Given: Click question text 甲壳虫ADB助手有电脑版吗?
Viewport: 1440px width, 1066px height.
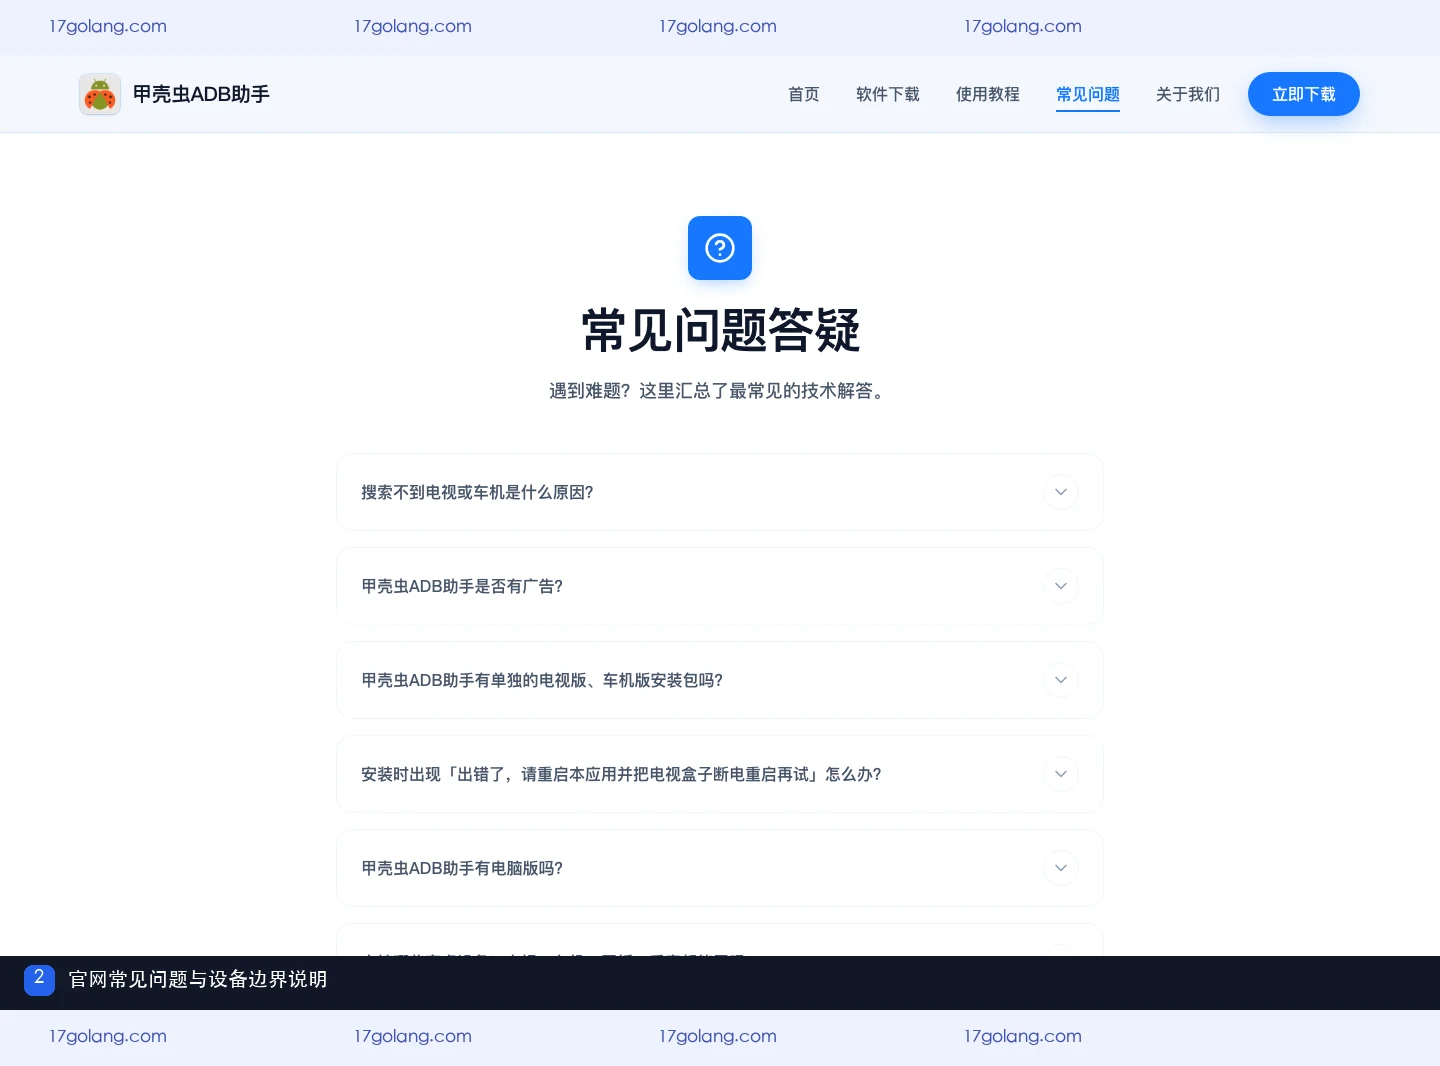Looking at the screenshot, I should [x=462, y=868].
